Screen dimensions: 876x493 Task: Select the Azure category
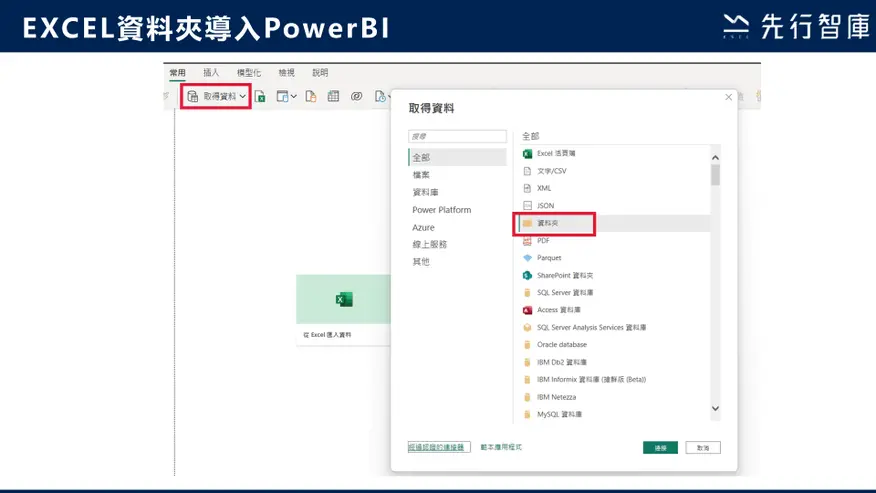(423, 227)
